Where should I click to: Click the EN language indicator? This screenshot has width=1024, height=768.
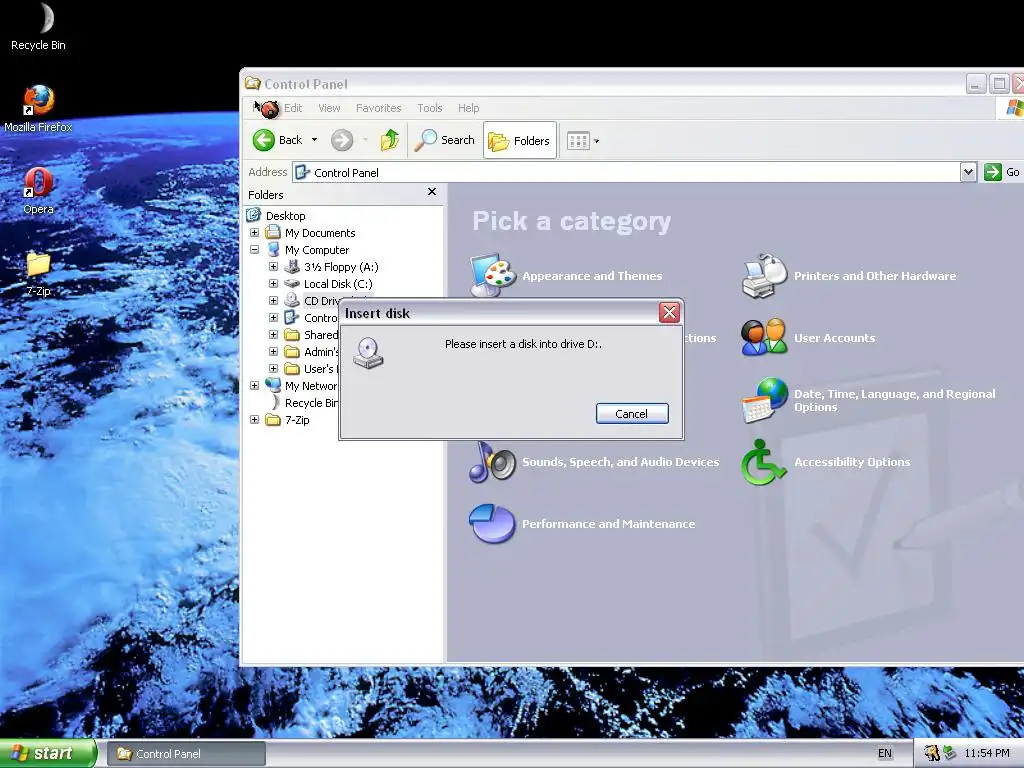884,753
